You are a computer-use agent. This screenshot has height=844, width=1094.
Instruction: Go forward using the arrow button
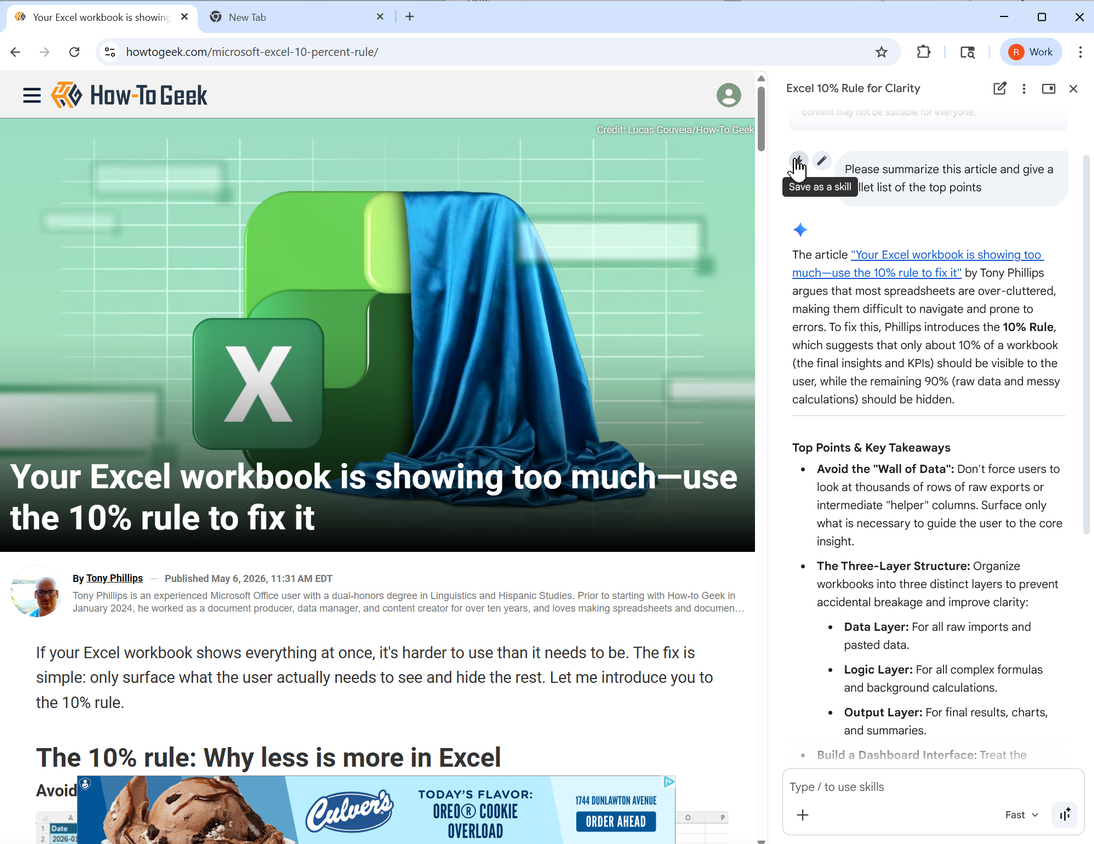click(45, 52)
